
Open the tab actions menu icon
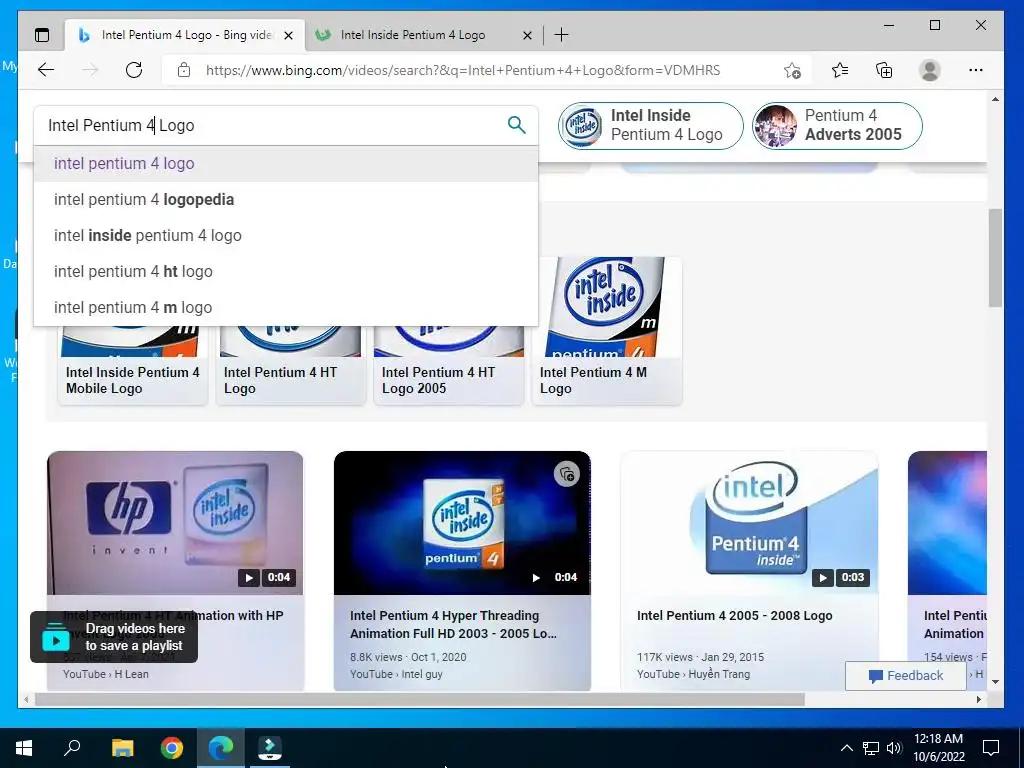tap(42, 35)
